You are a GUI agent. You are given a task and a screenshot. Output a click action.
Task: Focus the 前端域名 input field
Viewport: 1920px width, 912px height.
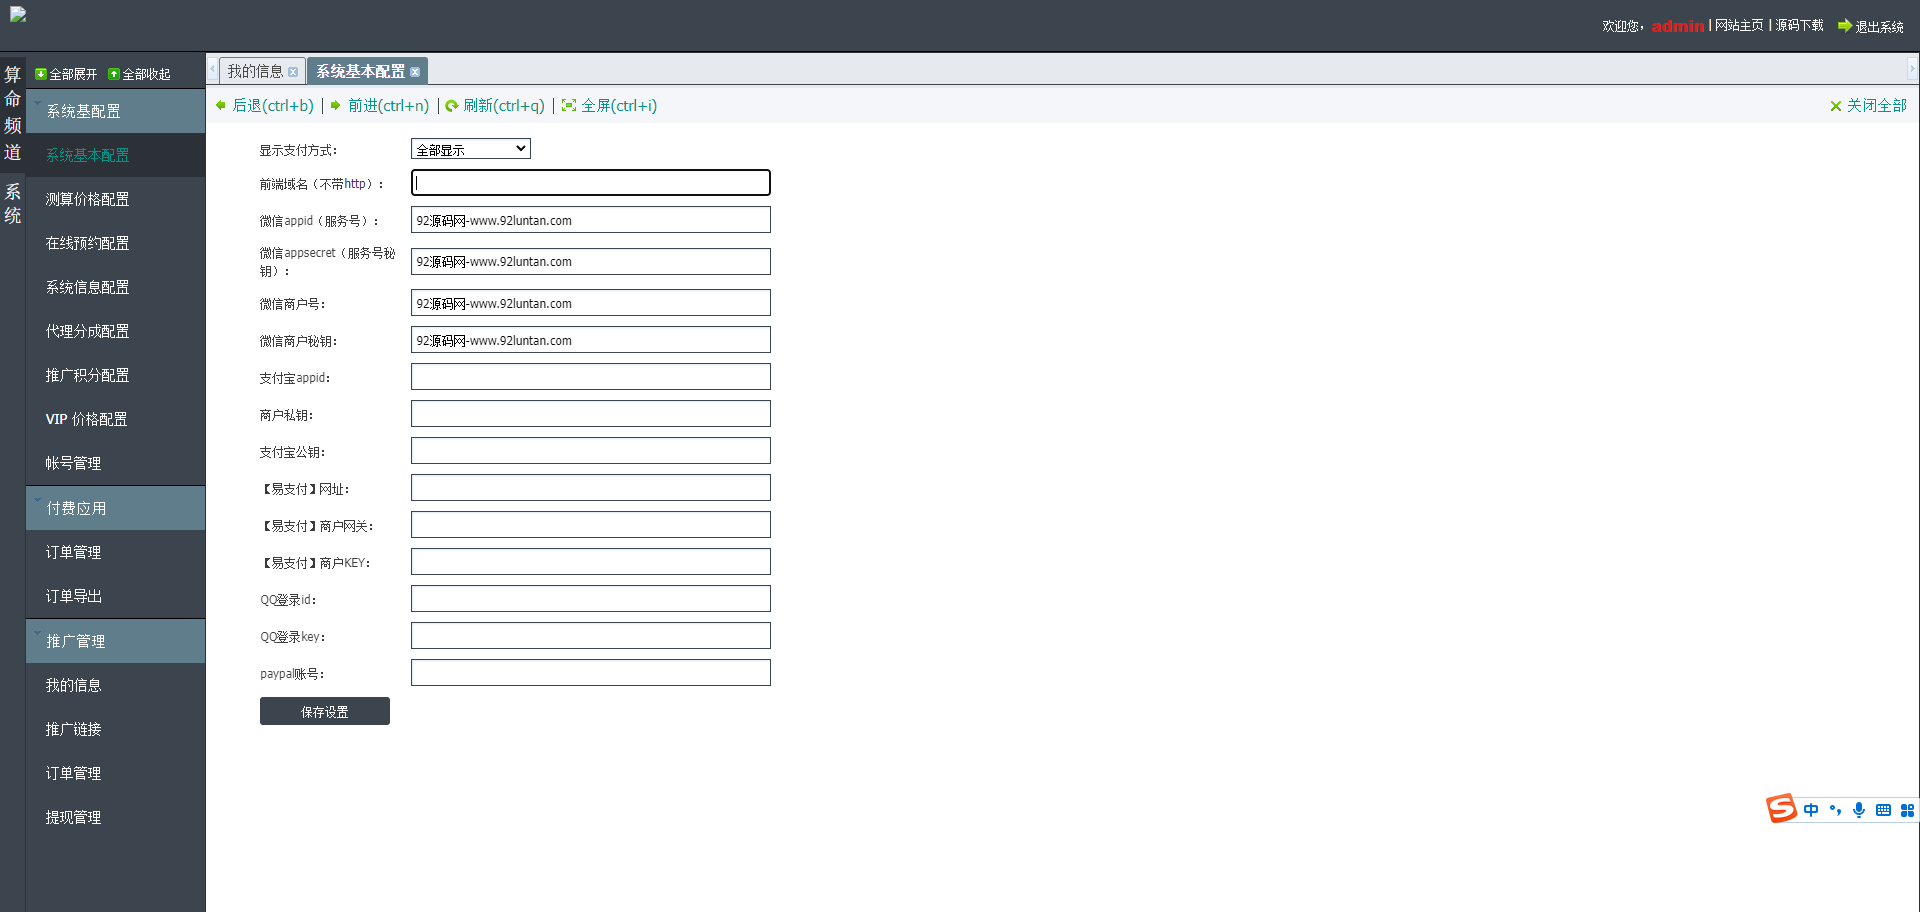(x=591, y=182)
